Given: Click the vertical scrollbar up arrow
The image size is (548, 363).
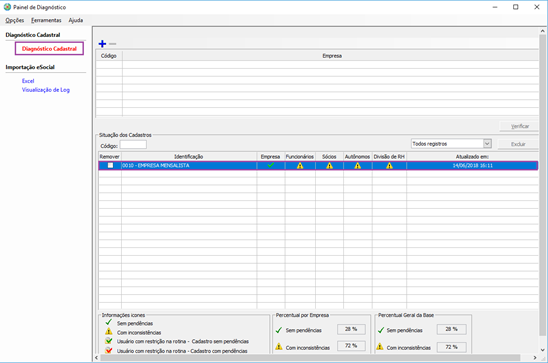Looking at the screenshot, I should (x=542, y=31).
